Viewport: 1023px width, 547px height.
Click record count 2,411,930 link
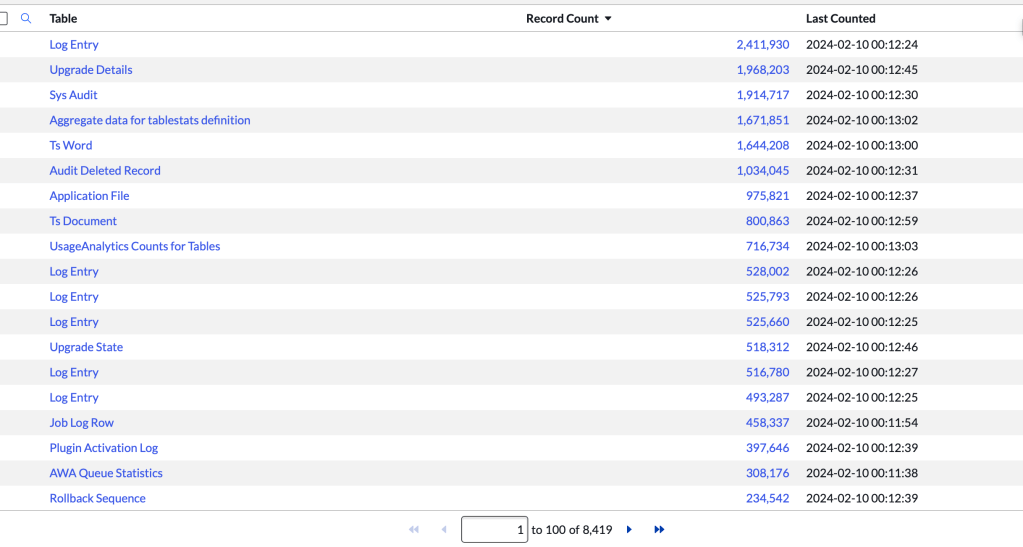pyautogui.click(x=762, y=45)
